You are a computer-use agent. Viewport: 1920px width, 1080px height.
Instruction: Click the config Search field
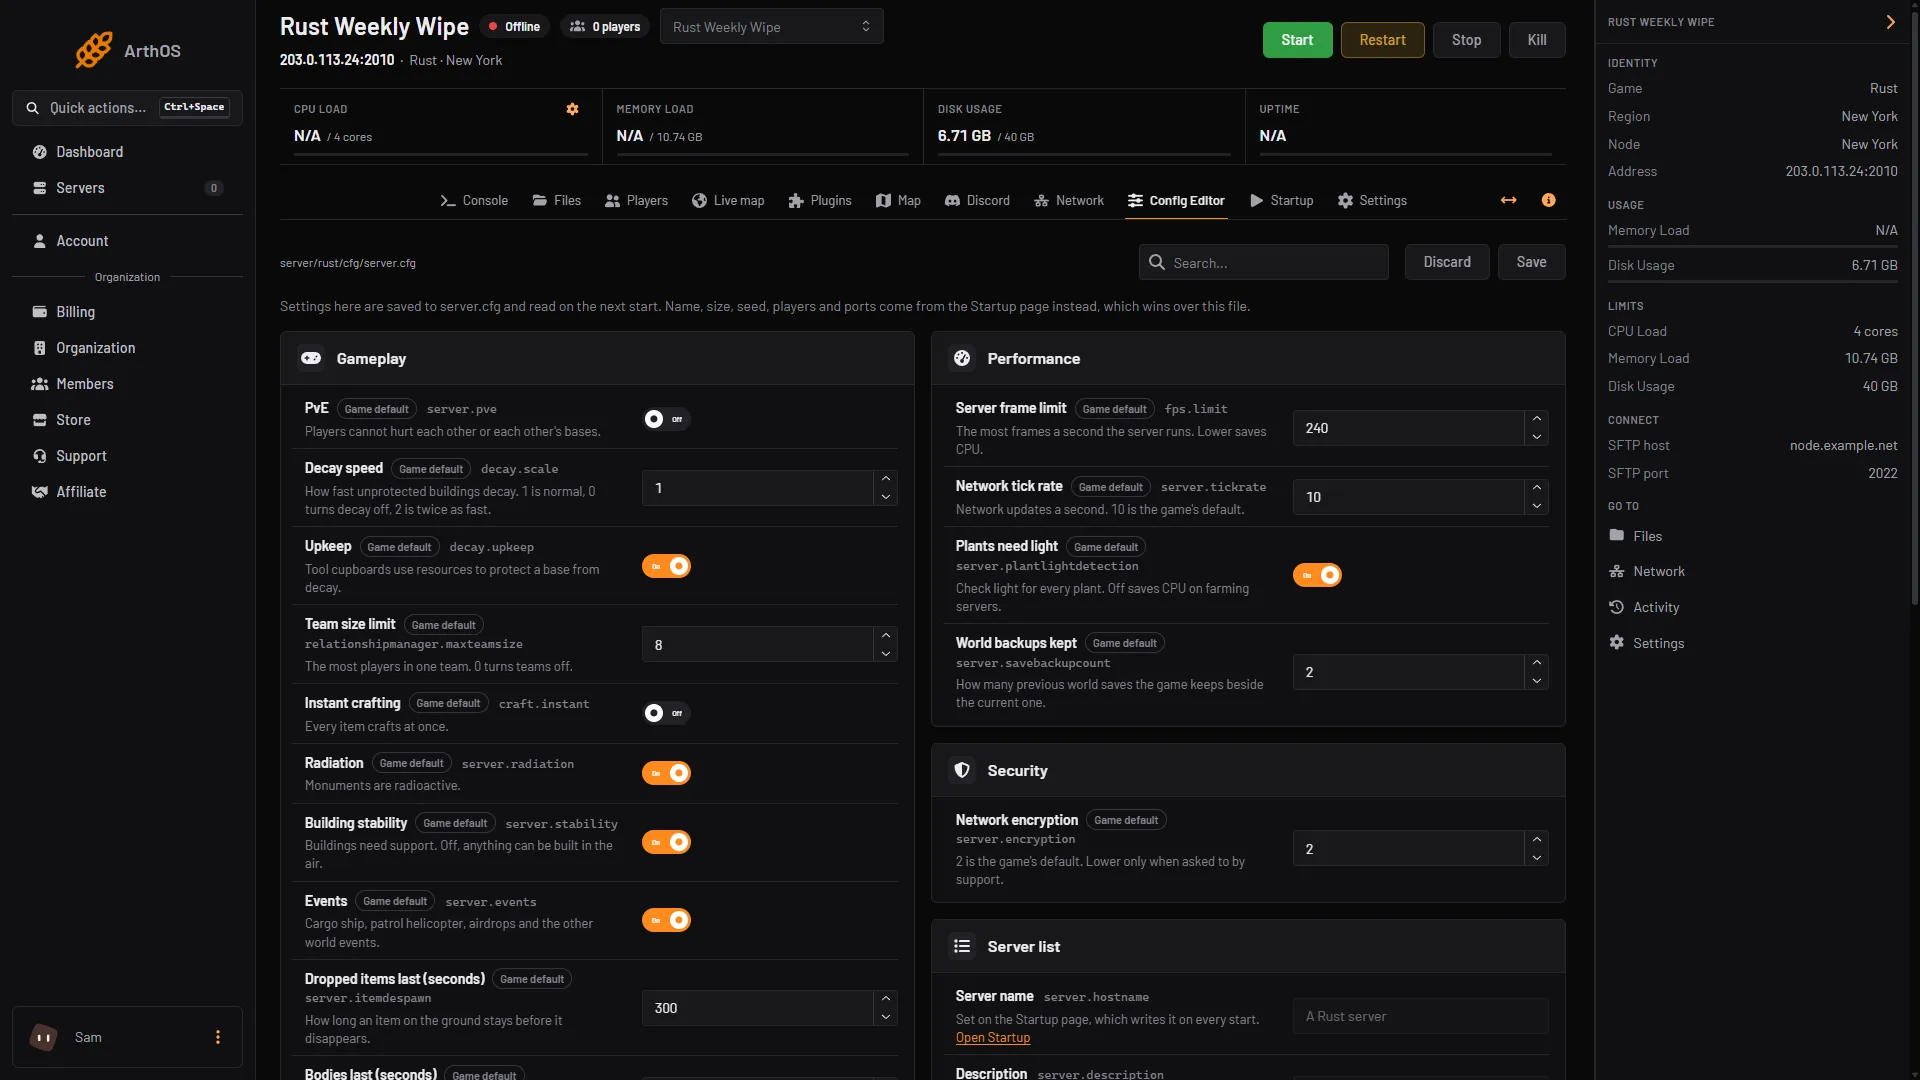coord(1263,262)
